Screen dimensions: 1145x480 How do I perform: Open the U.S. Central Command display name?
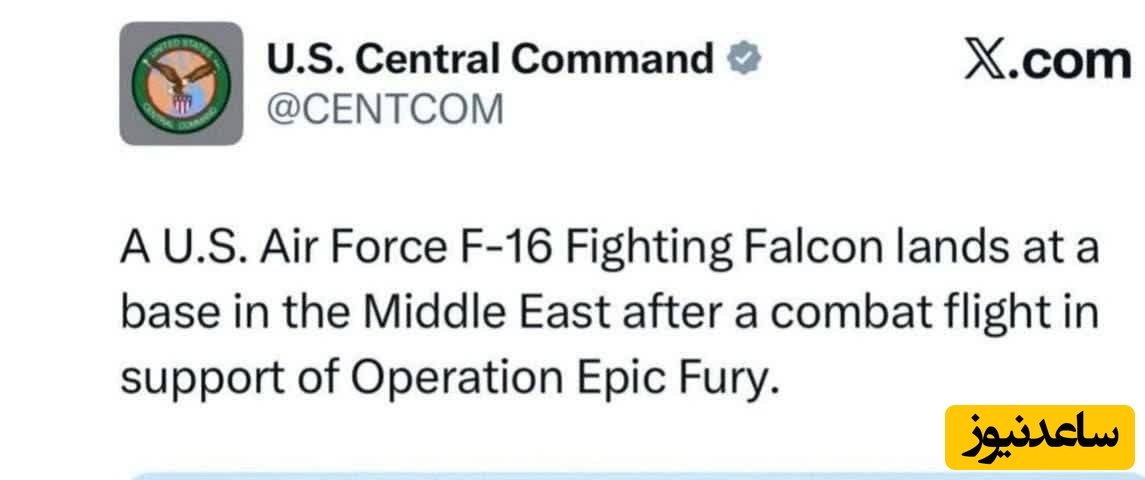(x=490, y=60)
